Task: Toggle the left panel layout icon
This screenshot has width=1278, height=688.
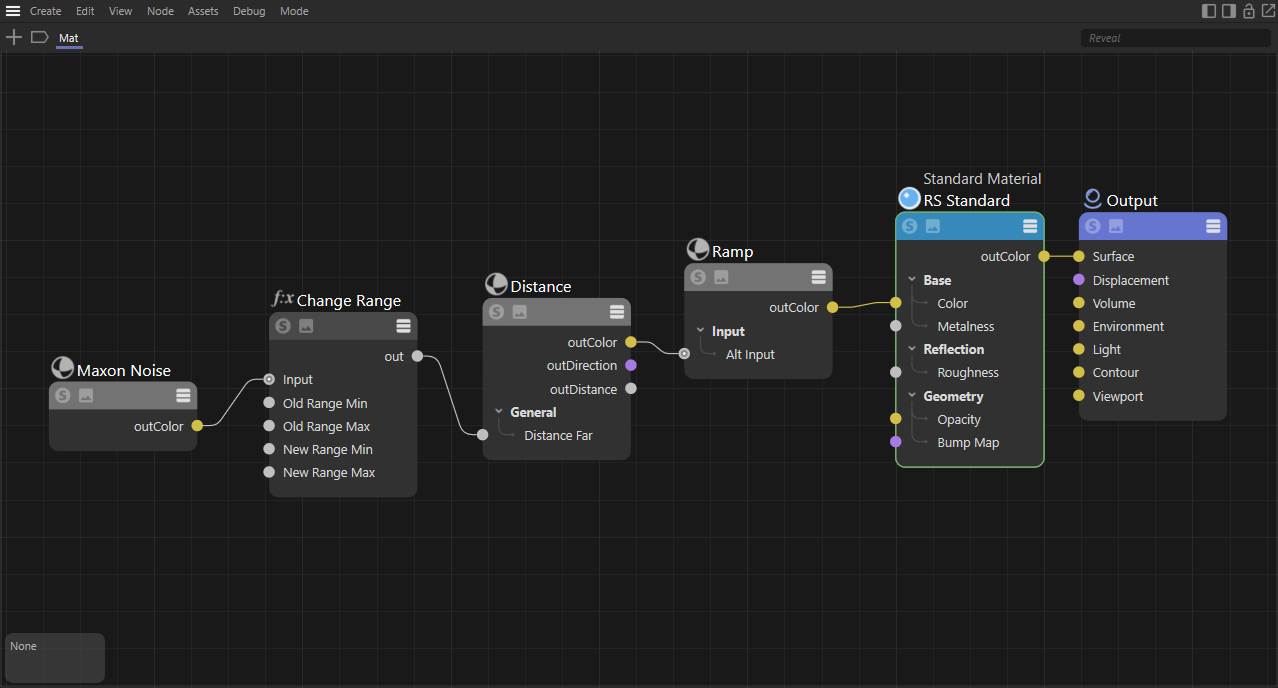Action: [x=1209, y=11]
